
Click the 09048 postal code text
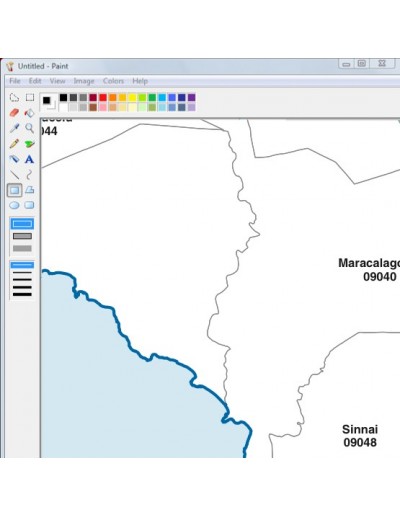[360, 442]
